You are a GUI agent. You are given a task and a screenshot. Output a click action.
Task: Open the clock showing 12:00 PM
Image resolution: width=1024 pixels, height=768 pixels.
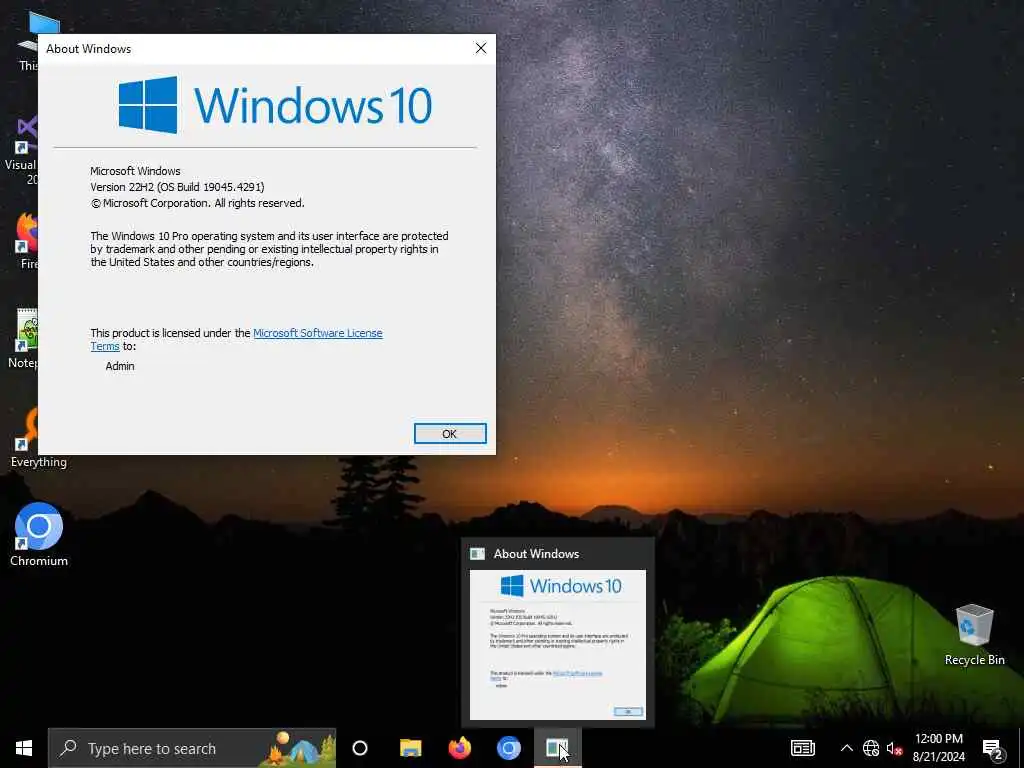(x=938, y=748)
